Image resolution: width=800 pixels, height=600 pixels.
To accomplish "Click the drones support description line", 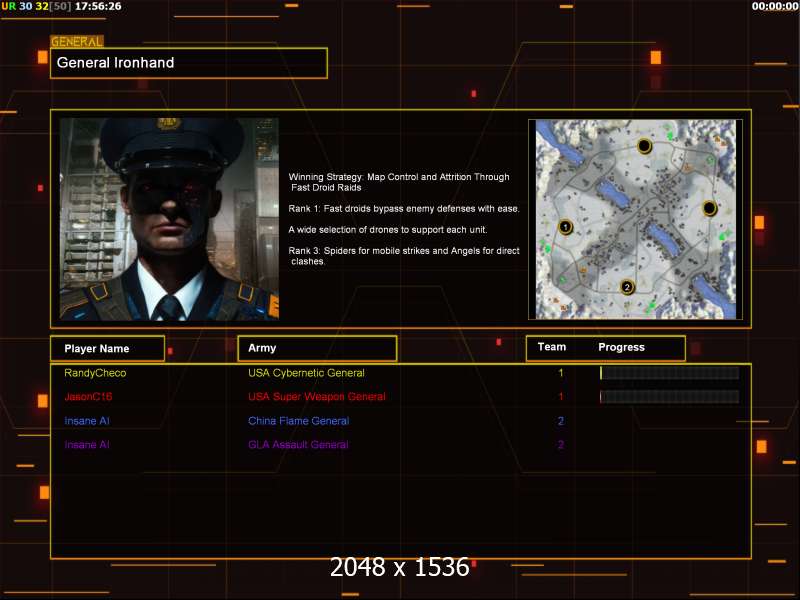I will pyautogui.click(x=388, y=230).
